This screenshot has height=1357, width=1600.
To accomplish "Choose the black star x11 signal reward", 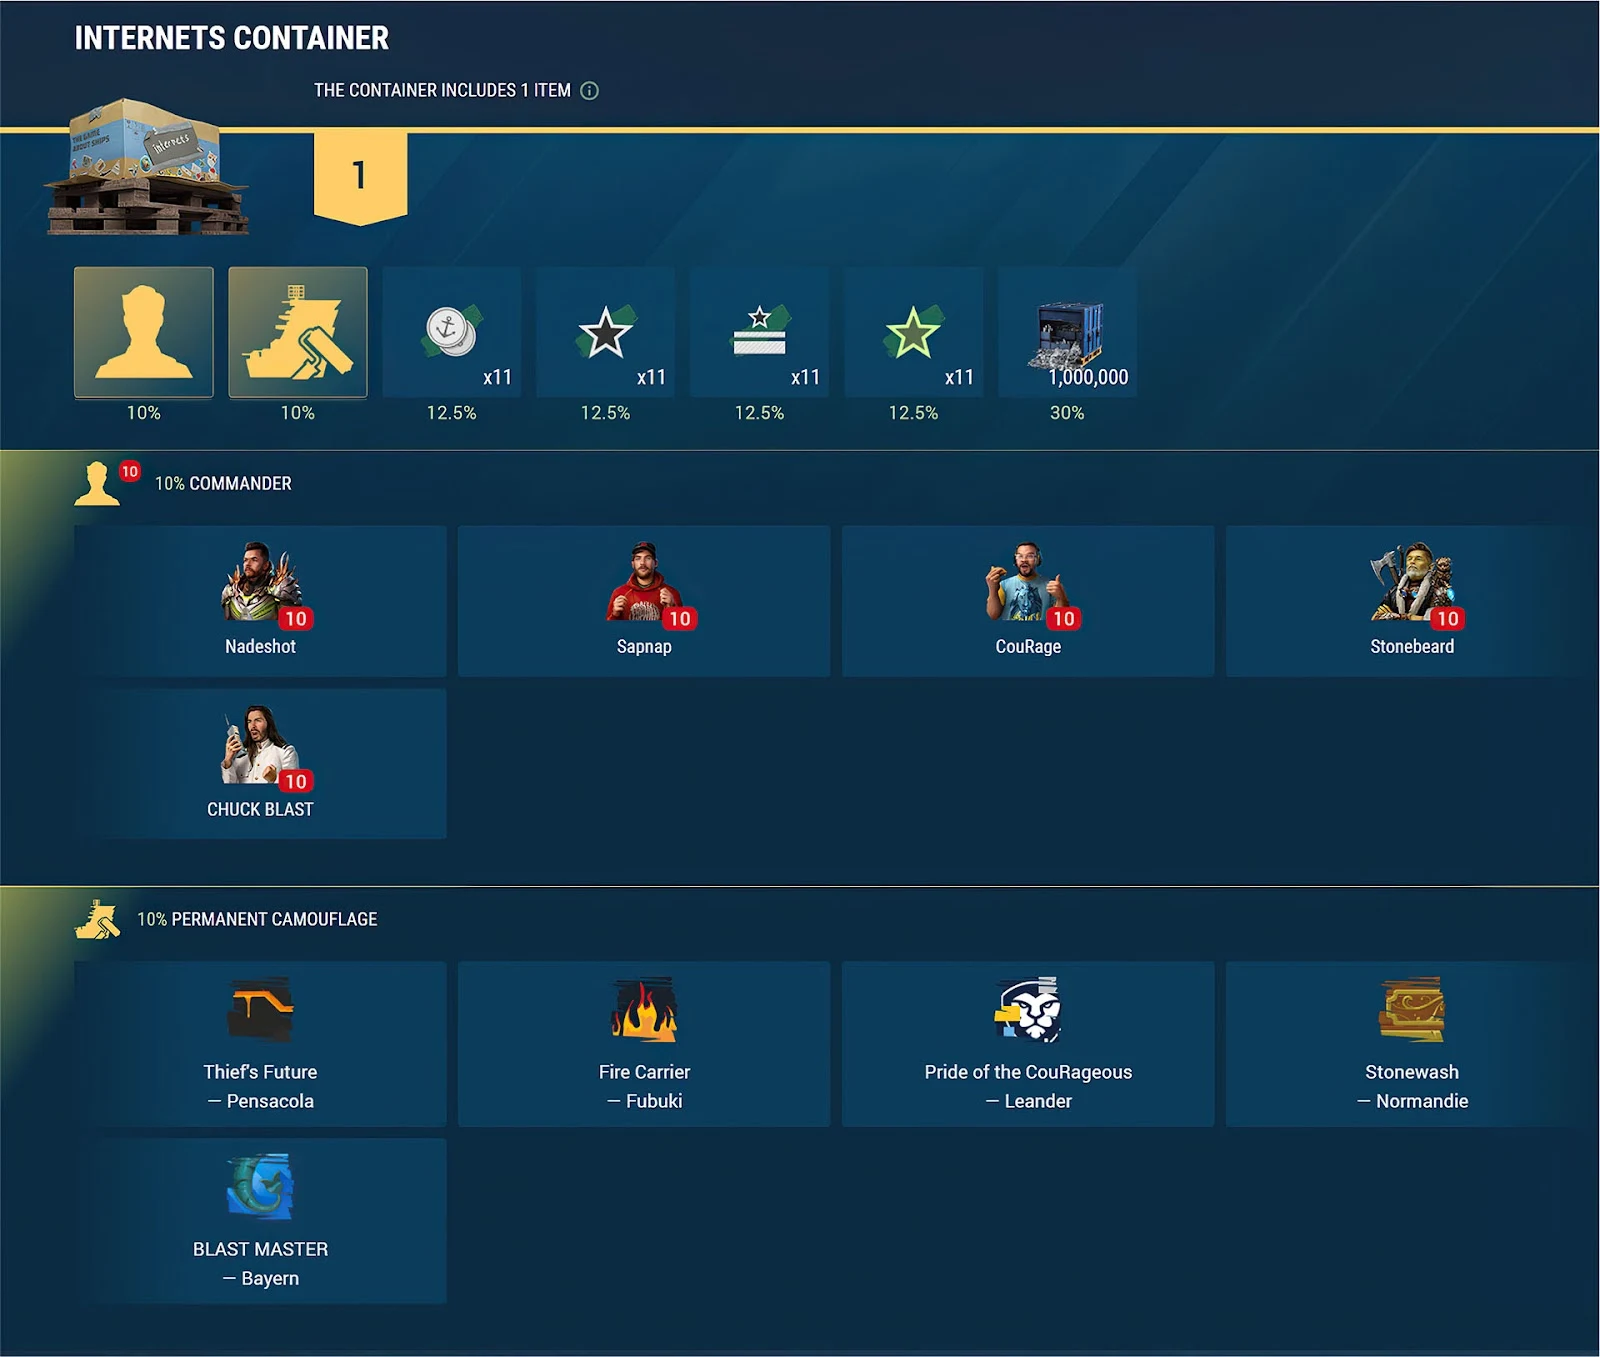I will coord(606,332).
